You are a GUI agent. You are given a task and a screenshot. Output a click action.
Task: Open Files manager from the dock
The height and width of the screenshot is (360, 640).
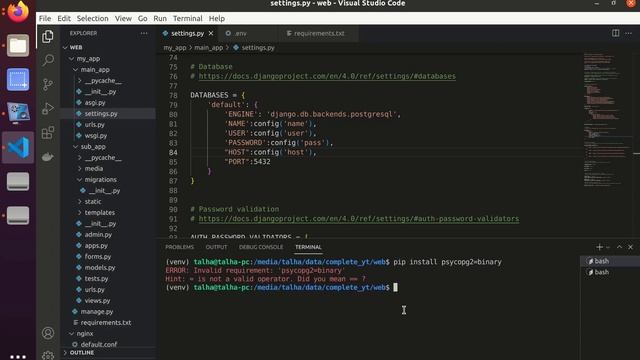coord(18,45)
